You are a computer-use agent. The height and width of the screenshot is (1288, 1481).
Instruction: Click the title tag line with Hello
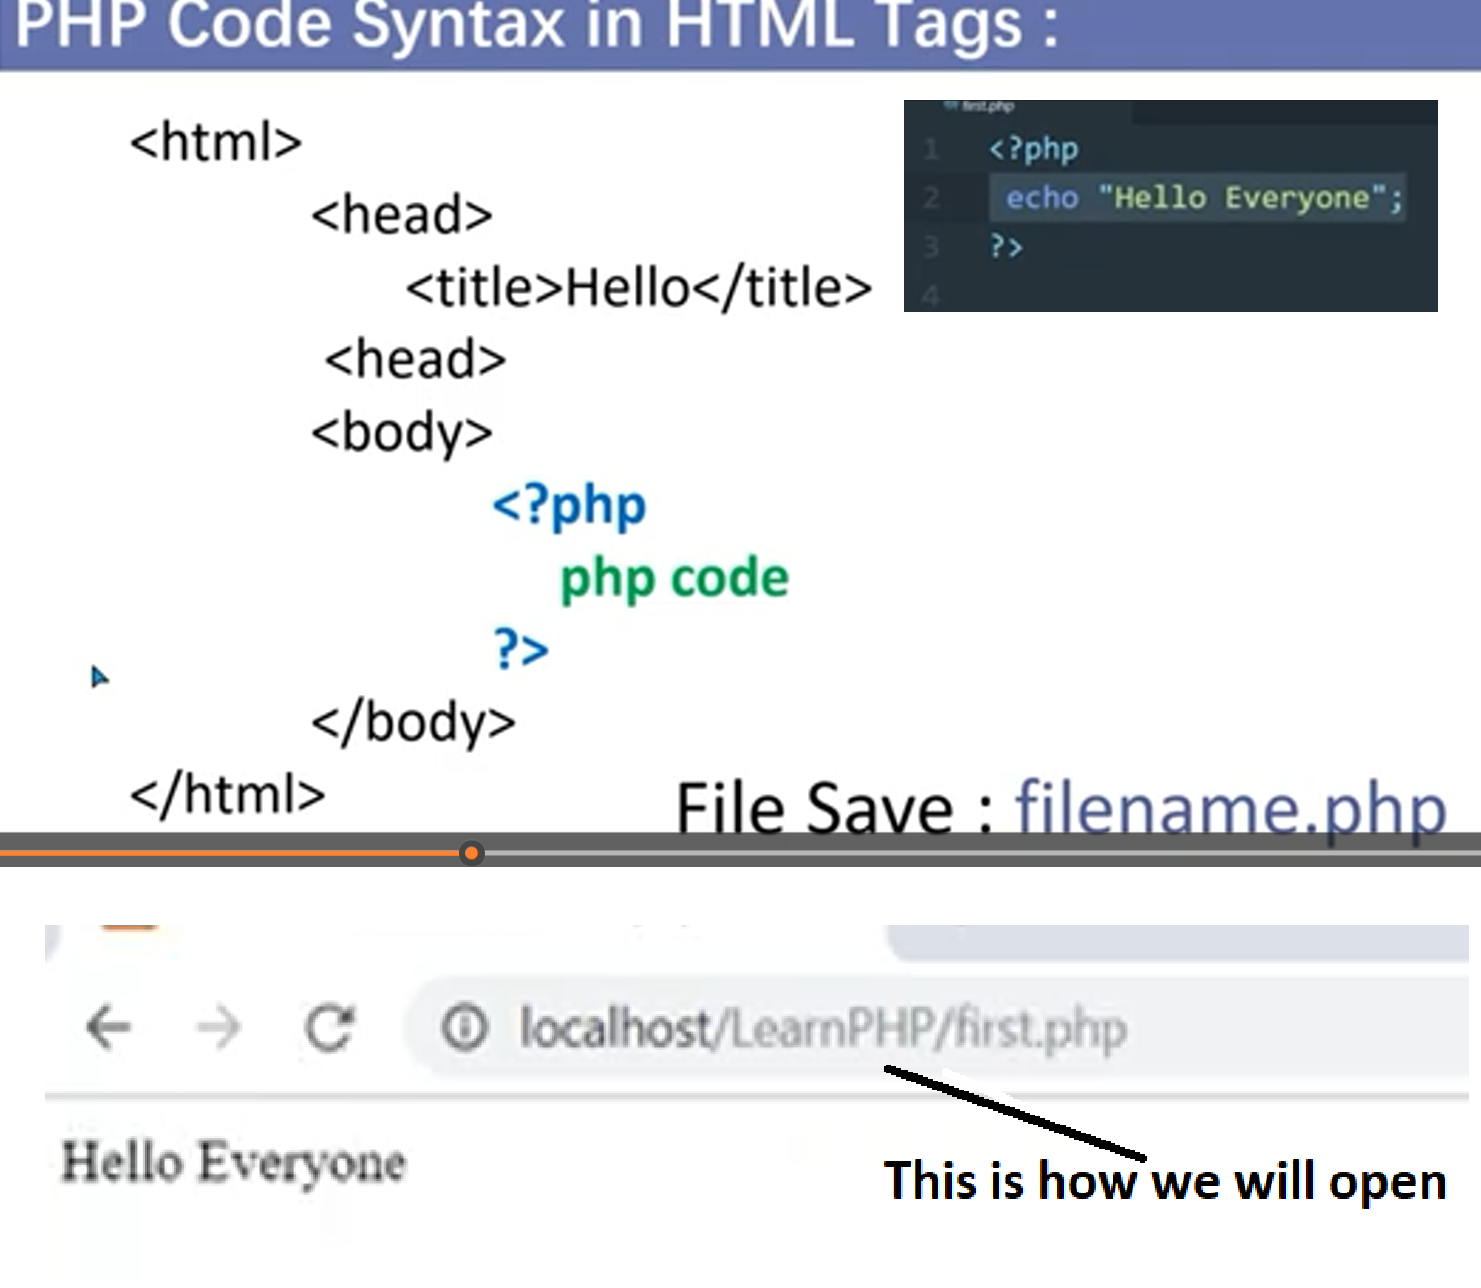(638, 288)
